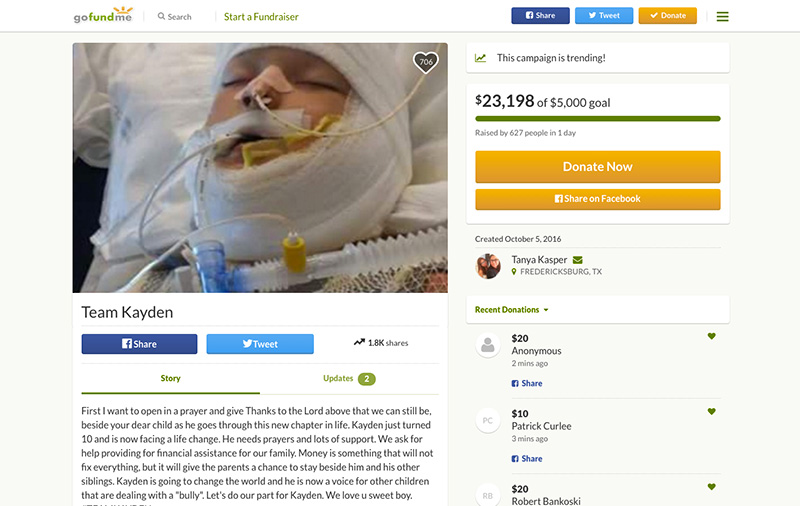Click the blue Tweet button below title

tap(260, 344)
